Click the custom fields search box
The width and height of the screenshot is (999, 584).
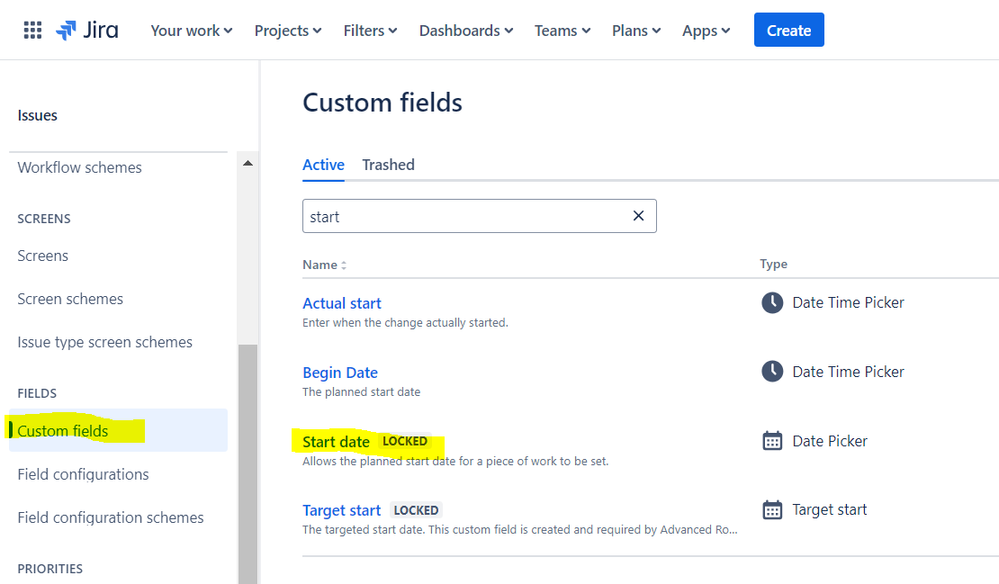pos(465,216)
